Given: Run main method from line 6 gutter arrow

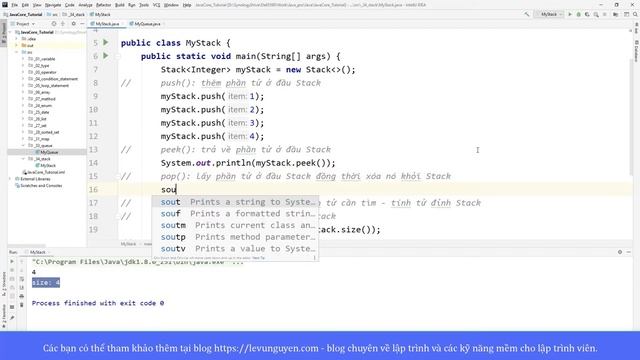Looking at the screenshot, I should coord(106,56).
